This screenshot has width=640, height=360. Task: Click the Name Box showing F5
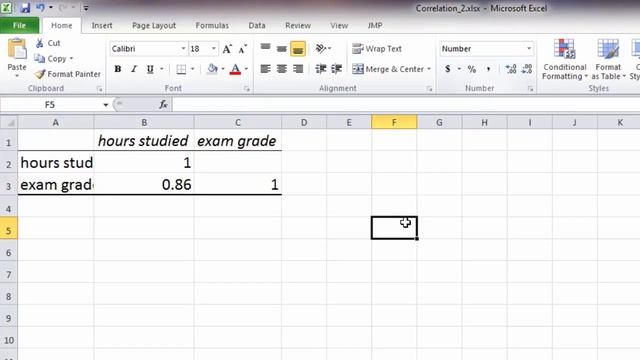(x=50, y=105)
